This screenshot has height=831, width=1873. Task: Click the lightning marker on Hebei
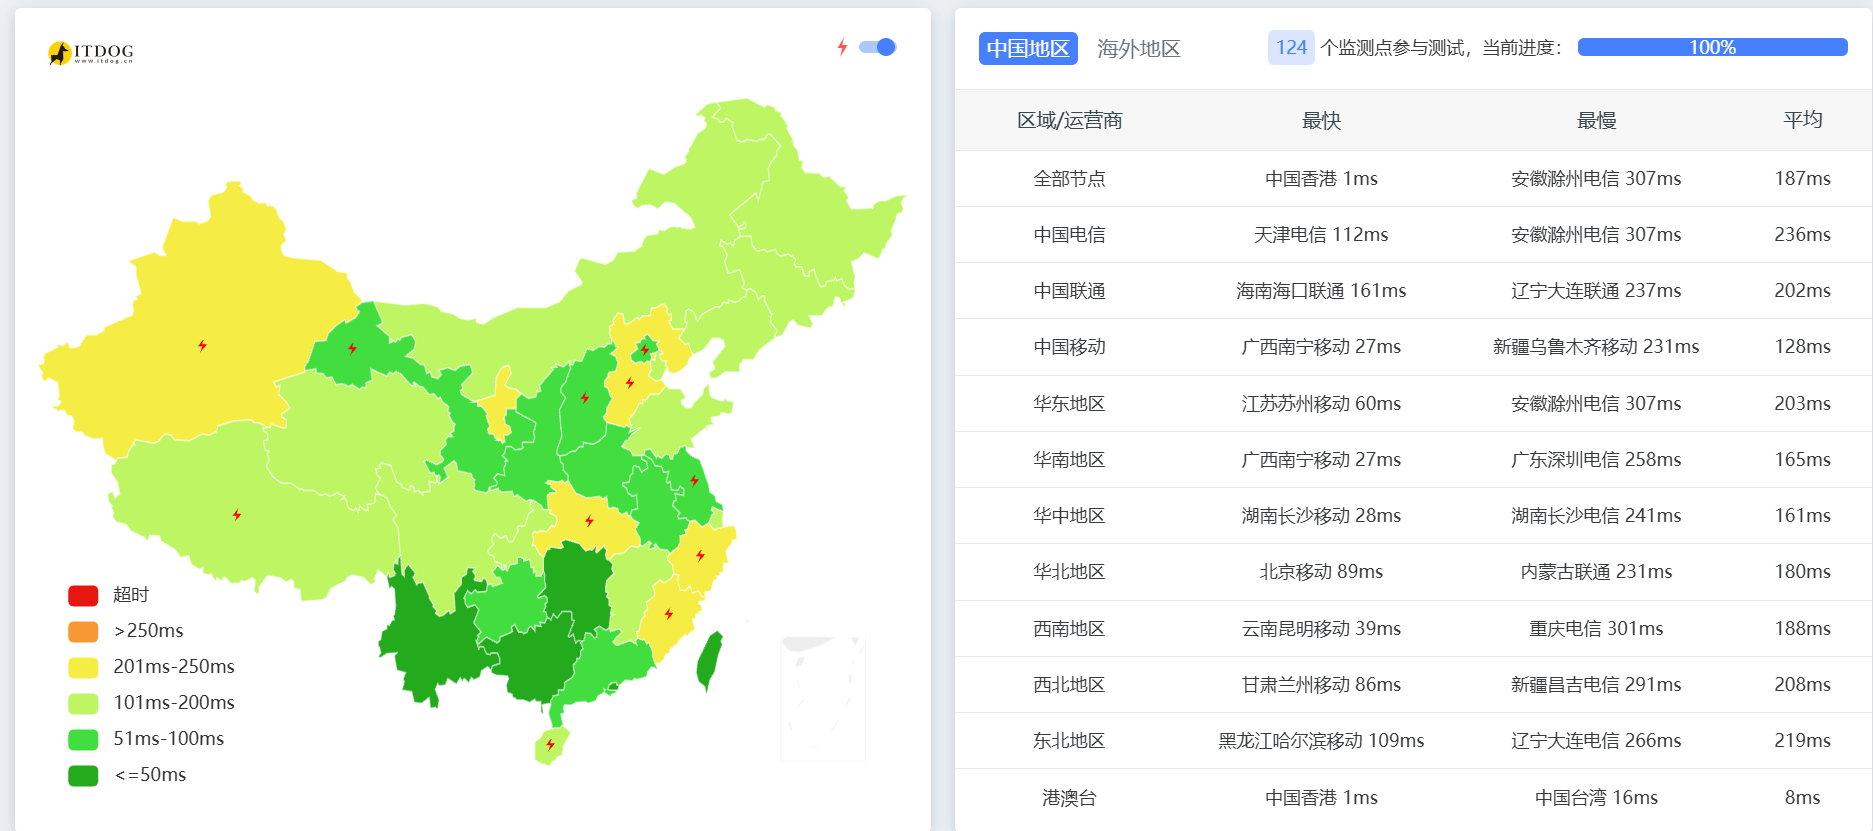630,383
